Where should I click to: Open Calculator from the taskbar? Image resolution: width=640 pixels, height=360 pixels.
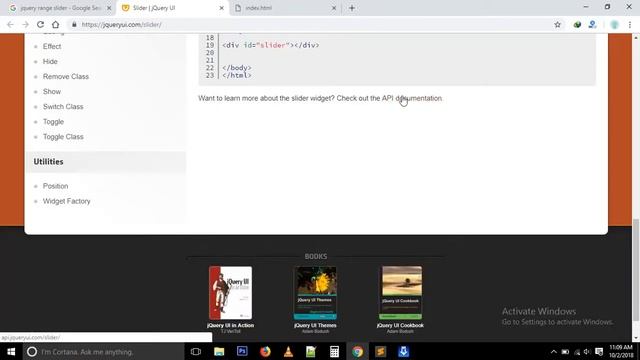point(334,351)
